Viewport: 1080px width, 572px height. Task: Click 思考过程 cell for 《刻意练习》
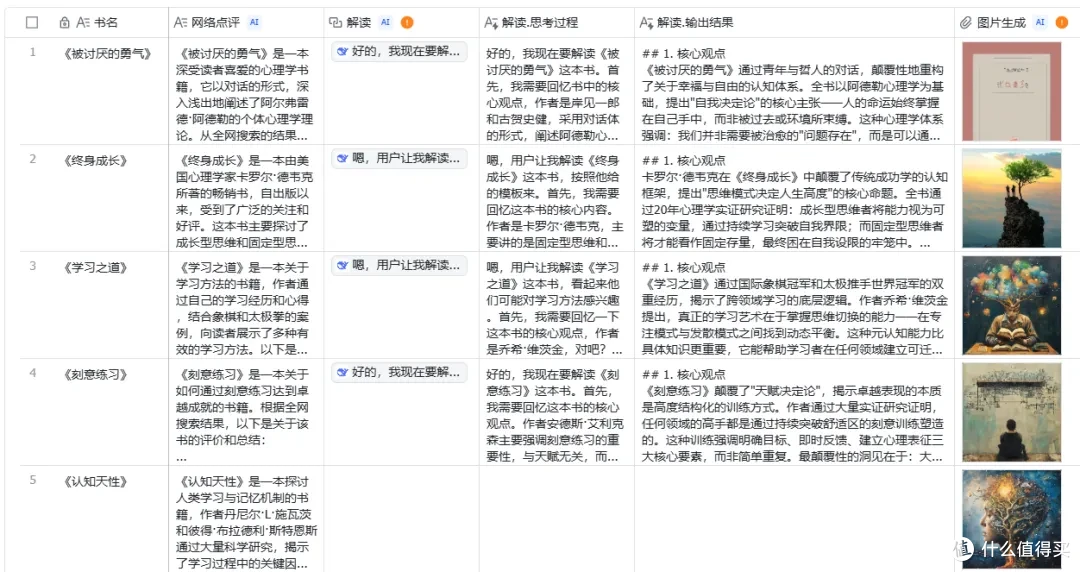click(x=557, y=411)
